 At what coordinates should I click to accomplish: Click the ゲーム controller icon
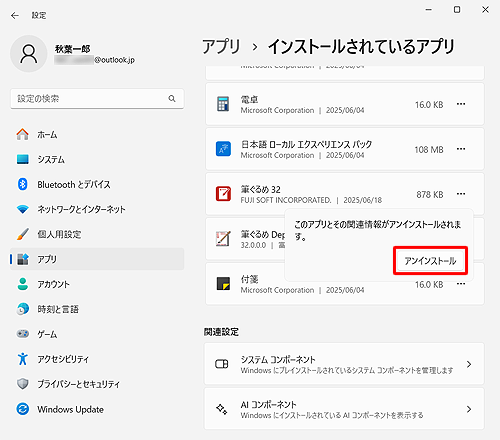tap(23, 334)
